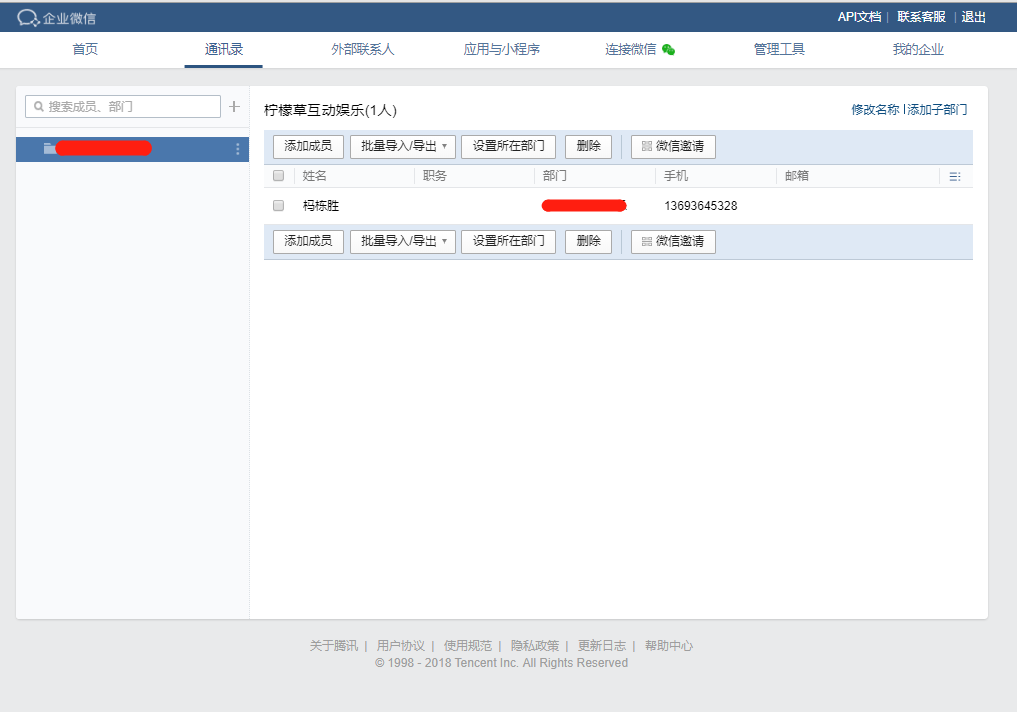The width and height of the screenshot is (1017, 712).
Task: Click the plus icon beside search box
Action: [x=234, y=106]
